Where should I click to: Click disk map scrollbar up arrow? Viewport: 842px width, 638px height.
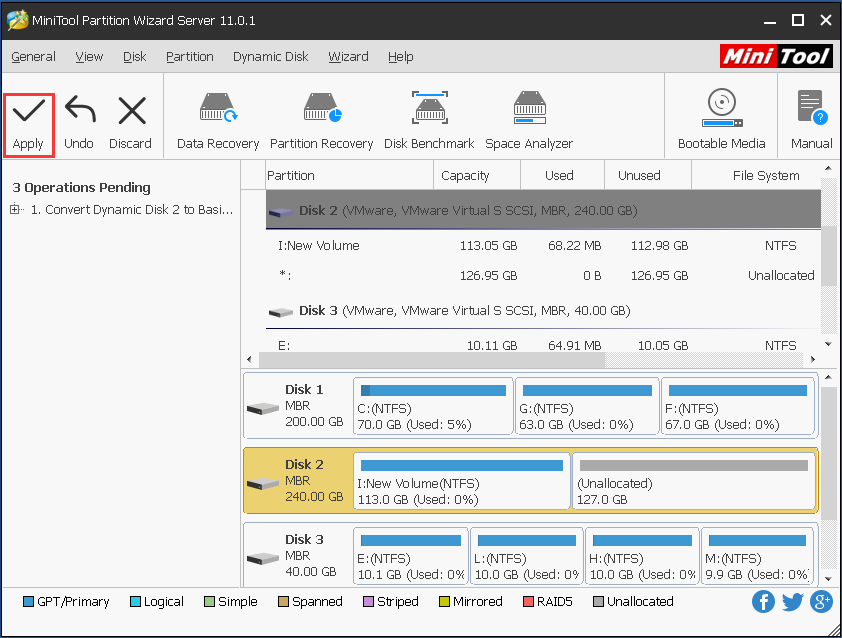coord(828,378)
